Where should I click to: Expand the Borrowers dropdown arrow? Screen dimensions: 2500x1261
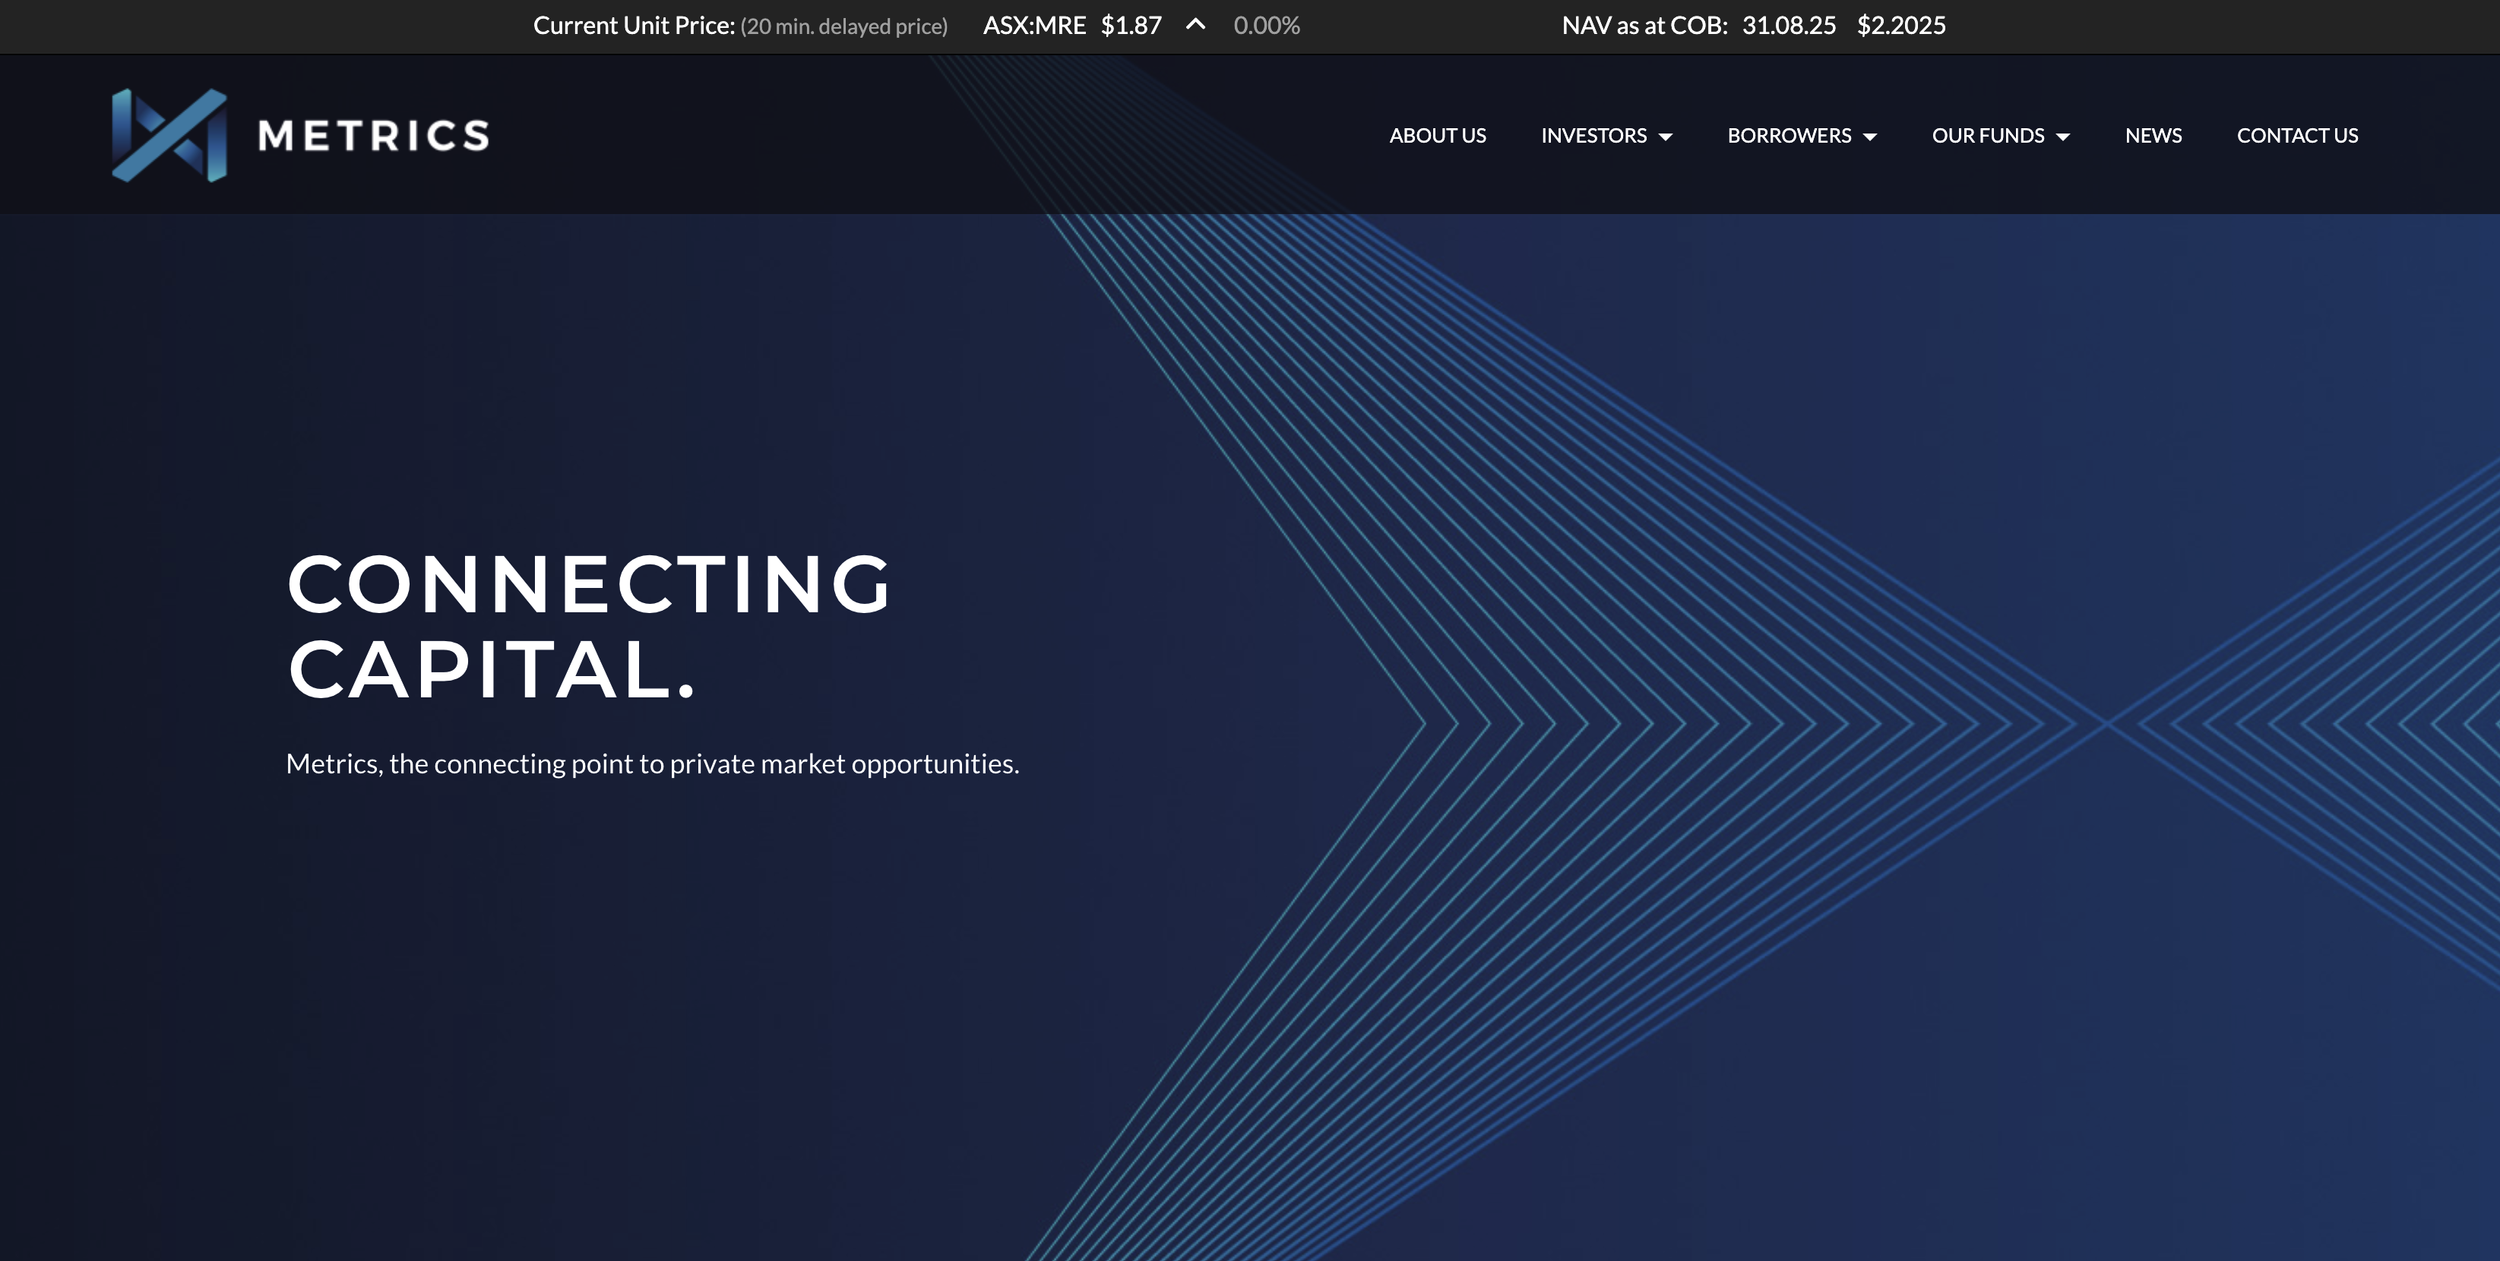(x=1869, y=137)
